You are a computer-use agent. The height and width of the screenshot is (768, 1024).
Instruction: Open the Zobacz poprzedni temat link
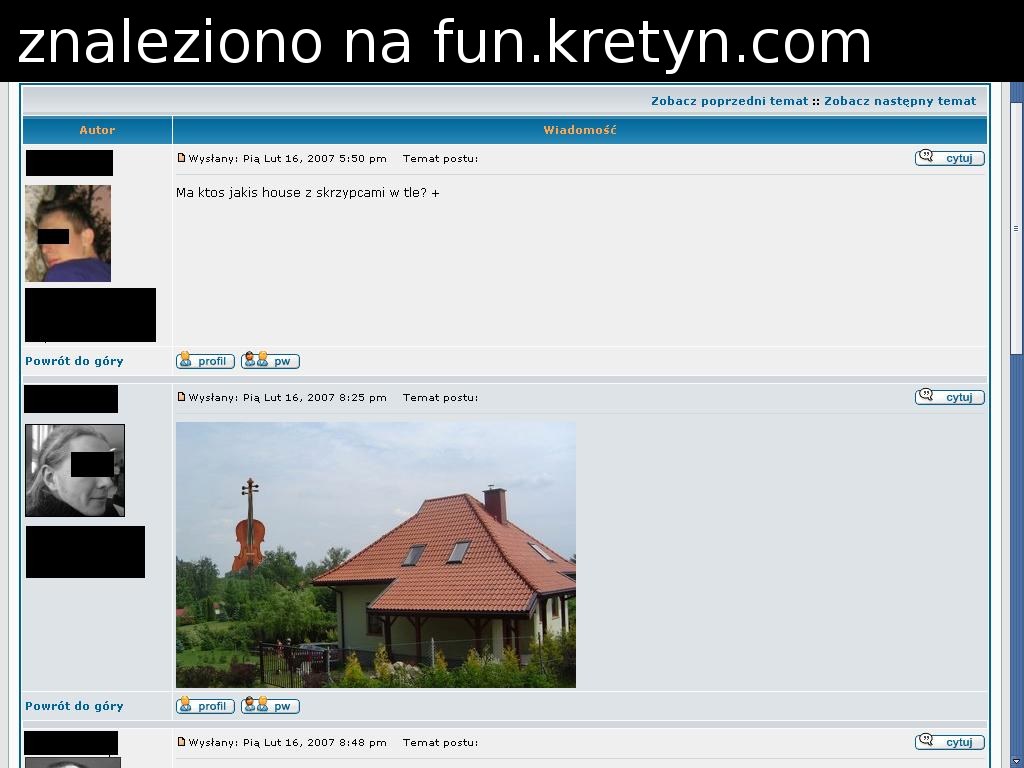coord(729,101)
